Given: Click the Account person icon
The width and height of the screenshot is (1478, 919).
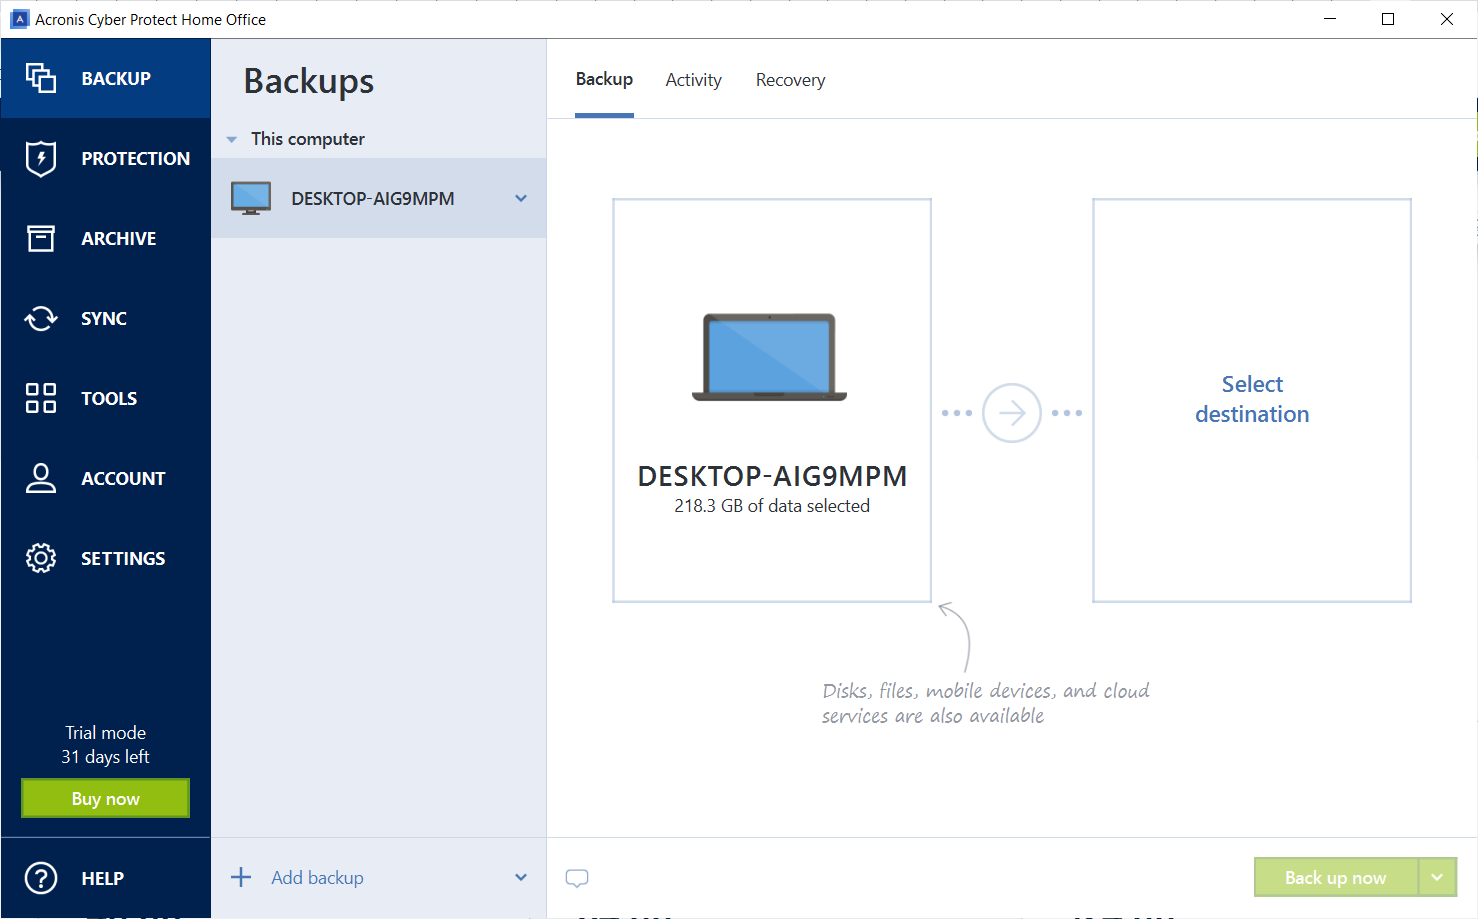Looking at the screenshot, I should 41,478.
